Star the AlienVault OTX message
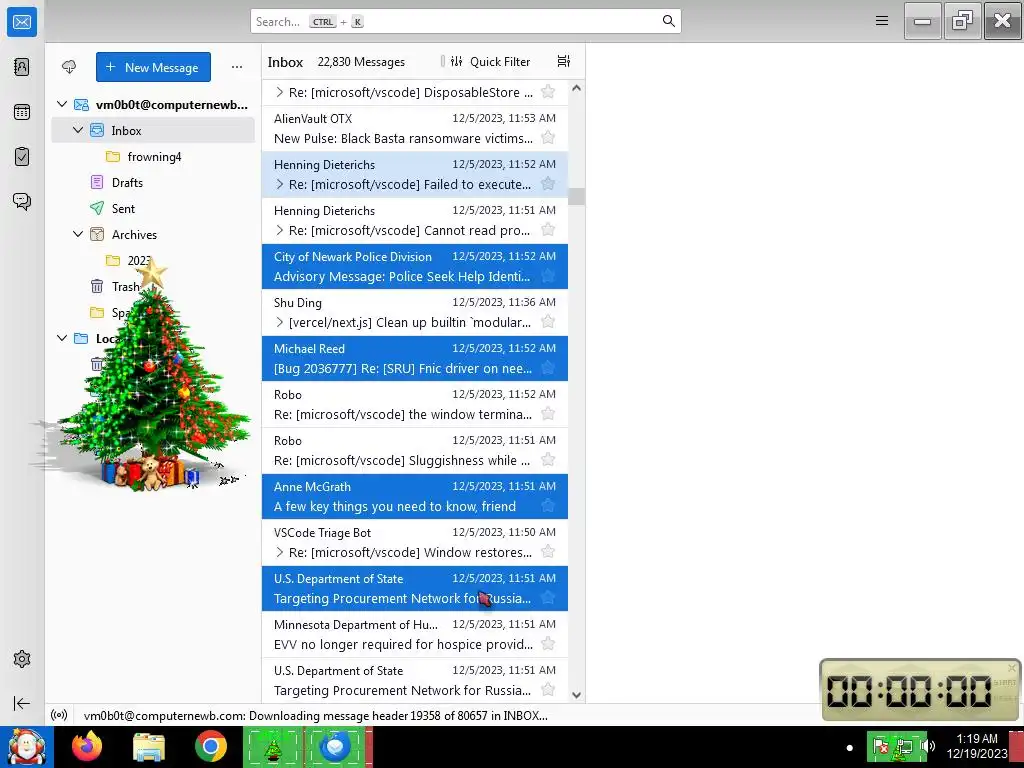 click(x=548, y=138)
